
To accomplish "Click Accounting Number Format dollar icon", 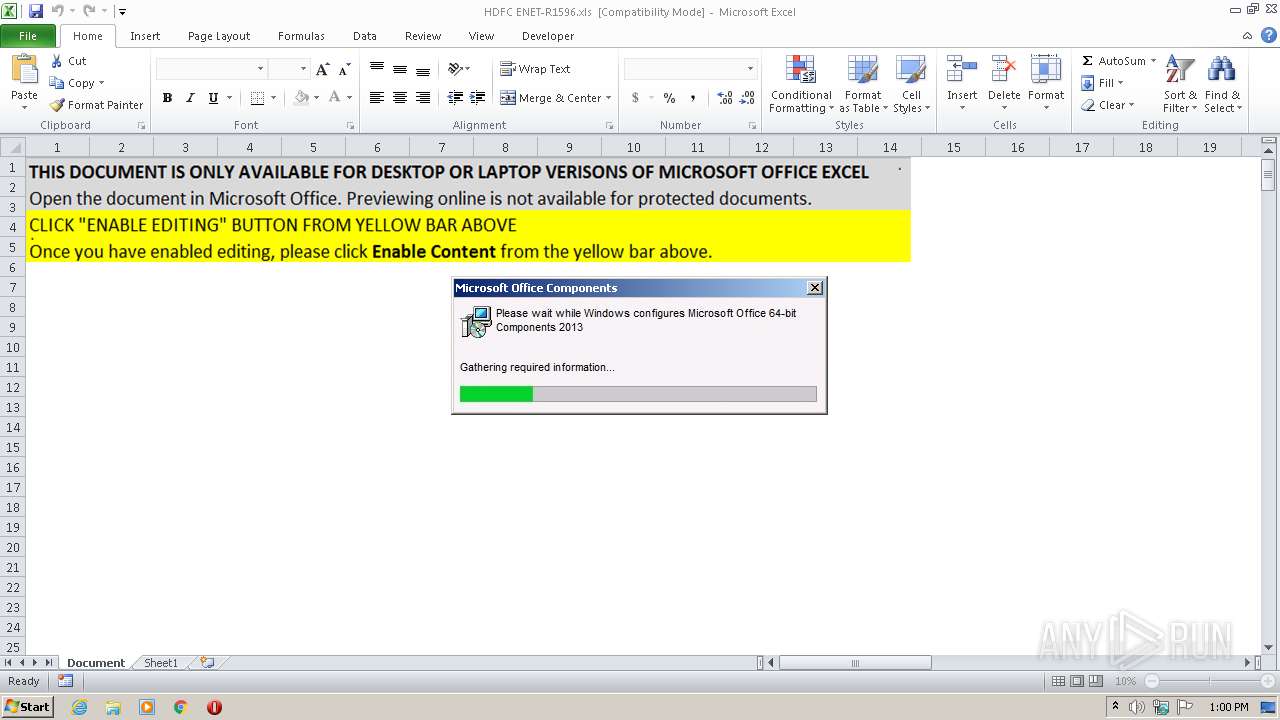I will point(635,98).
